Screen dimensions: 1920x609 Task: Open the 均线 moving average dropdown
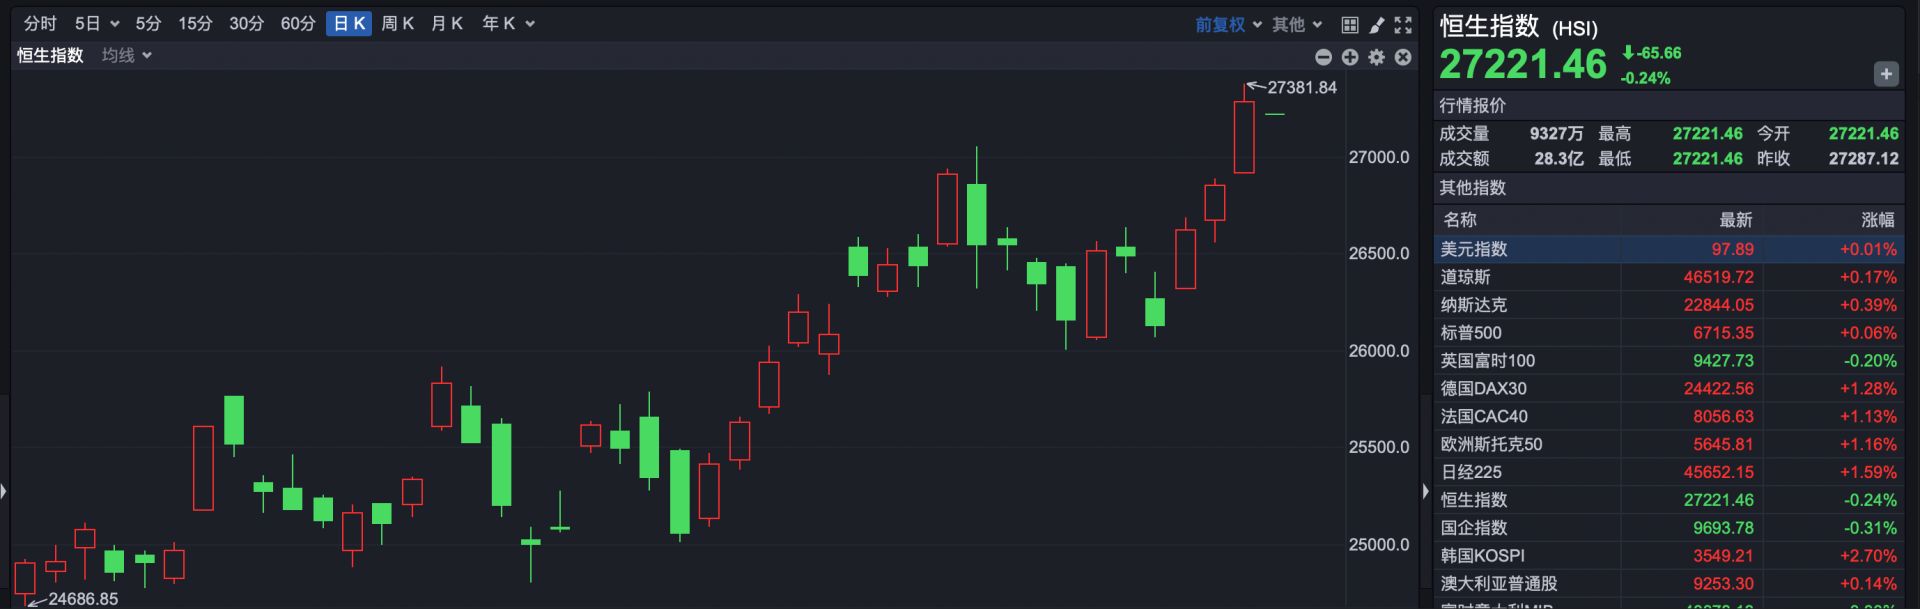click(127, 56)
